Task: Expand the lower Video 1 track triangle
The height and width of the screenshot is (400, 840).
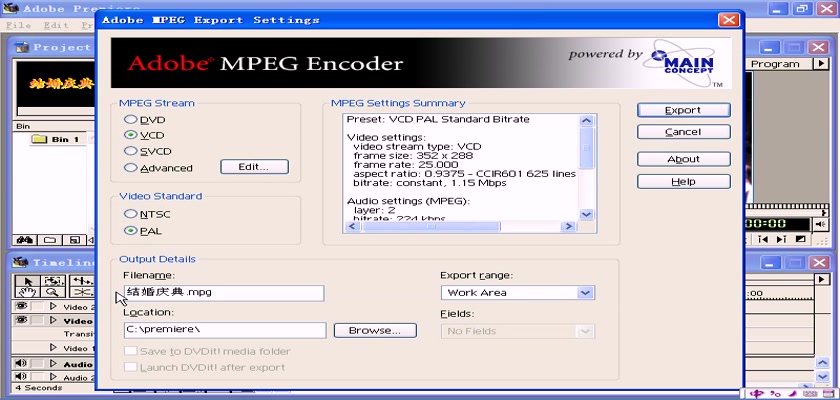Action: click(x=53, y=348)
